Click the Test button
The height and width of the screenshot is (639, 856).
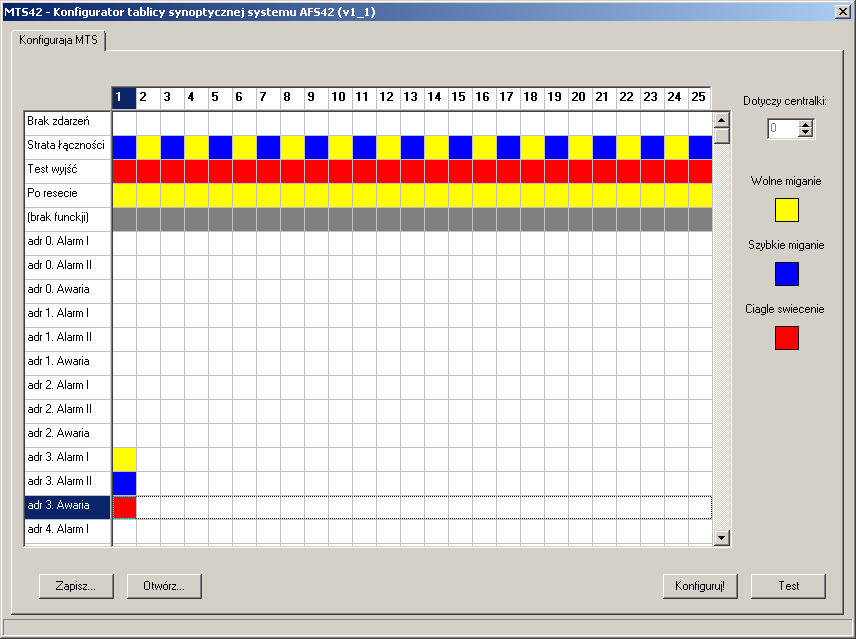point(788,586)
